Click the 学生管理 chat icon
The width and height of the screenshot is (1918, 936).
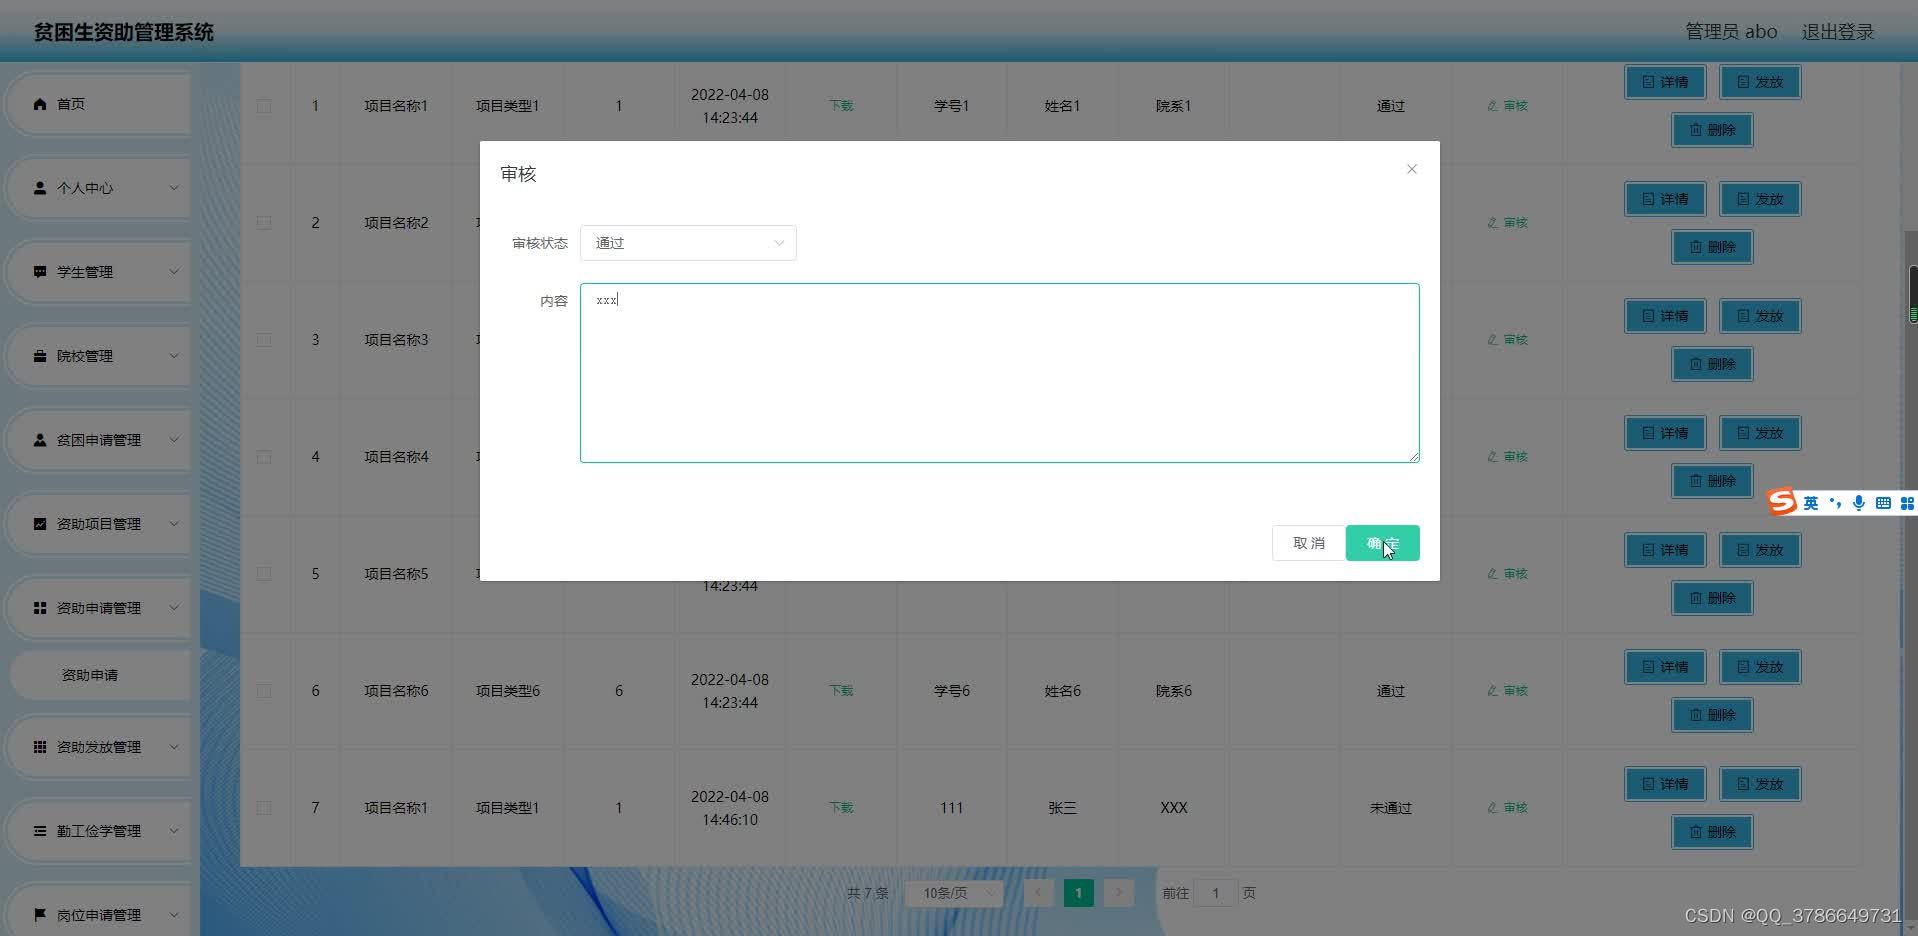40,272
